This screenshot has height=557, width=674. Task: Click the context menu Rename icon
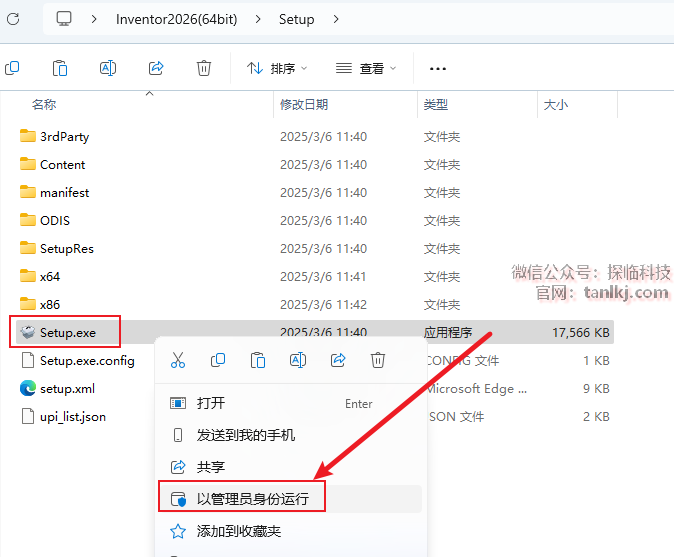tap(298, 360)
